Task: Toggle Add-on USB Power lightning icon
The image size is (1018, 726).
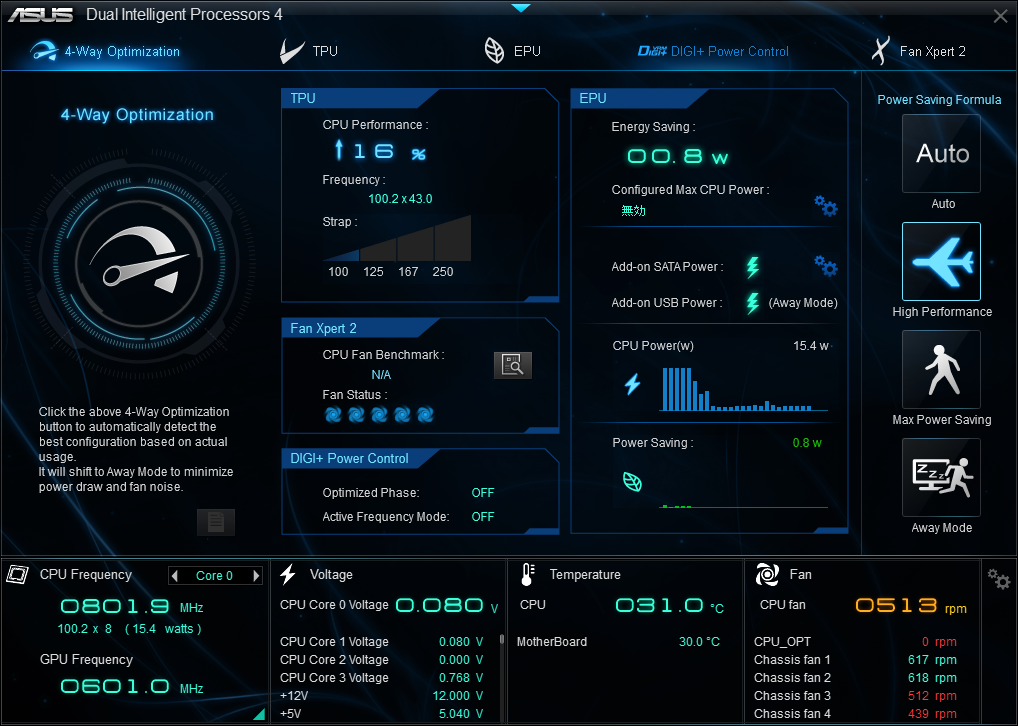Action: tap(752, 303)
